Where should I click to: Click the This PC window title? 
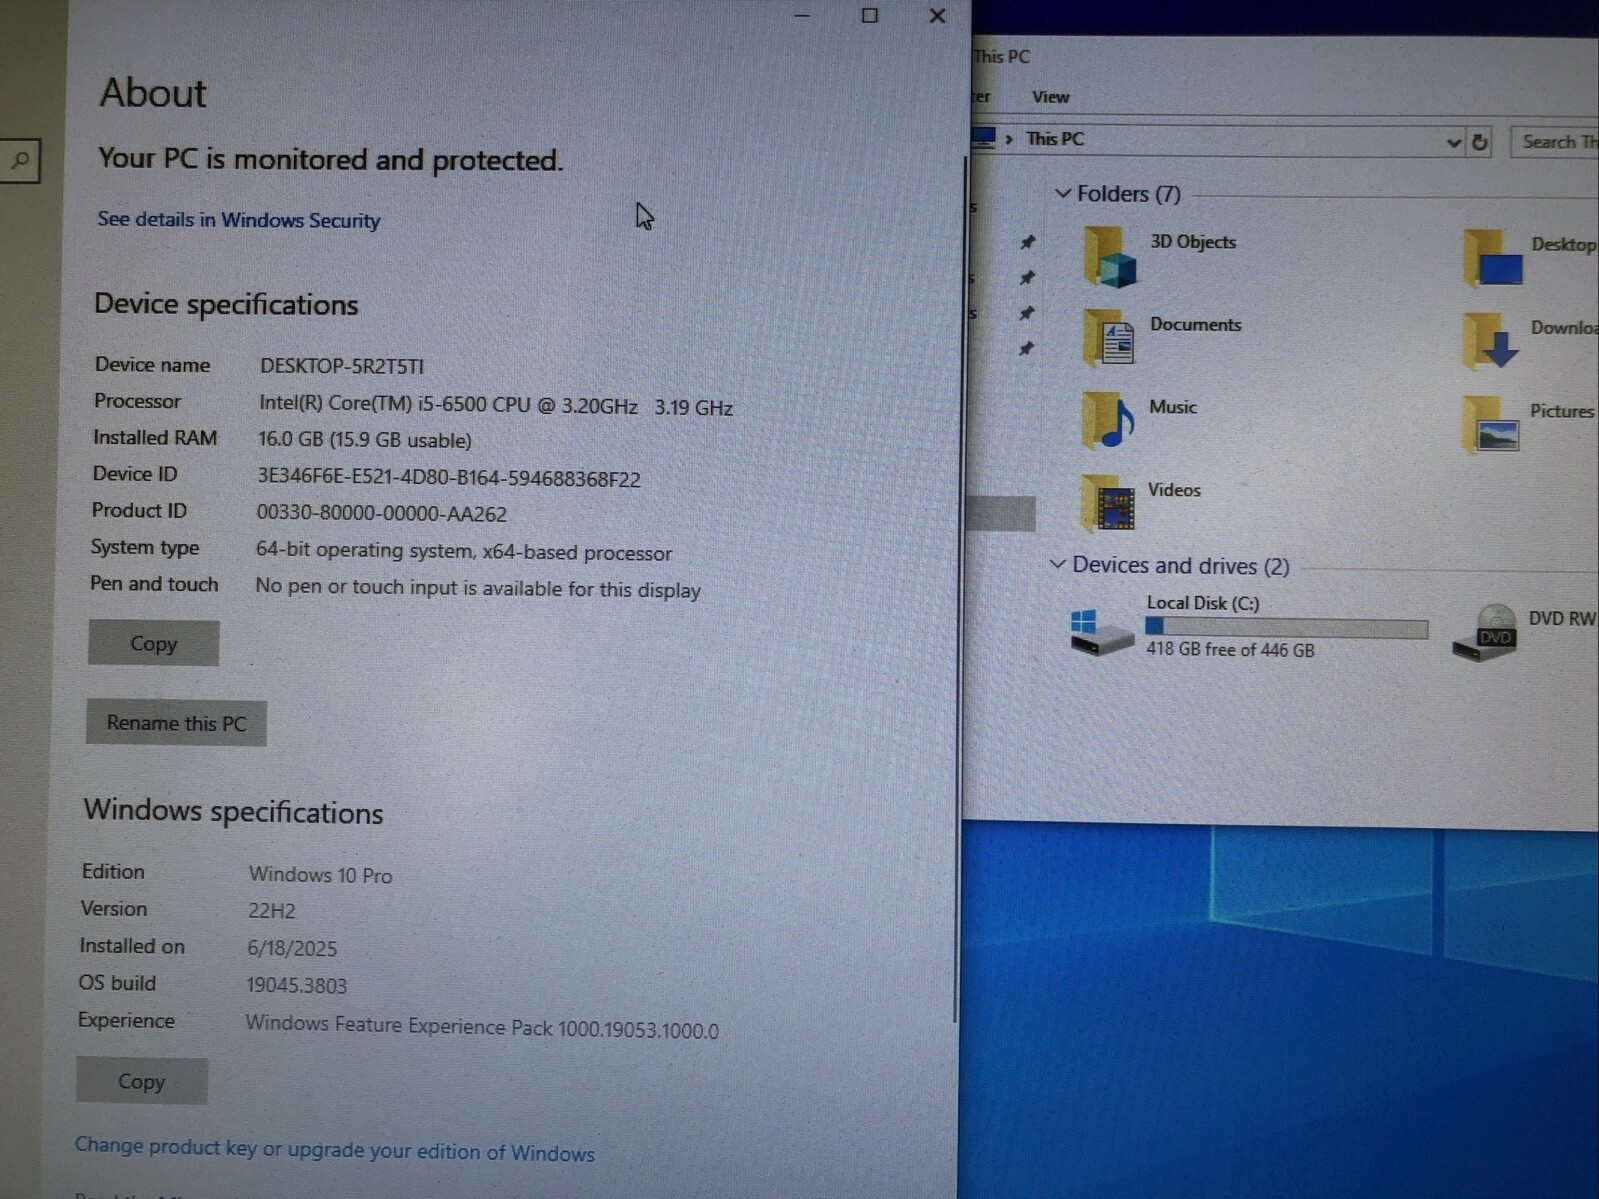(x=1001, y=57)
